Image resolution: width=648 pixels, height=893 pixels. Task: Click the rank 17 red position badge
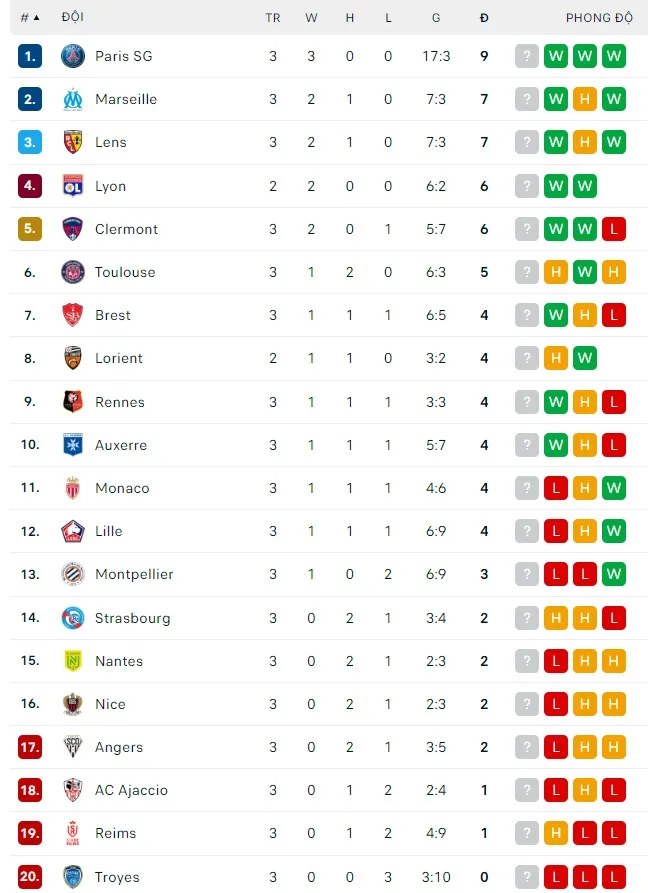[30, 747]
